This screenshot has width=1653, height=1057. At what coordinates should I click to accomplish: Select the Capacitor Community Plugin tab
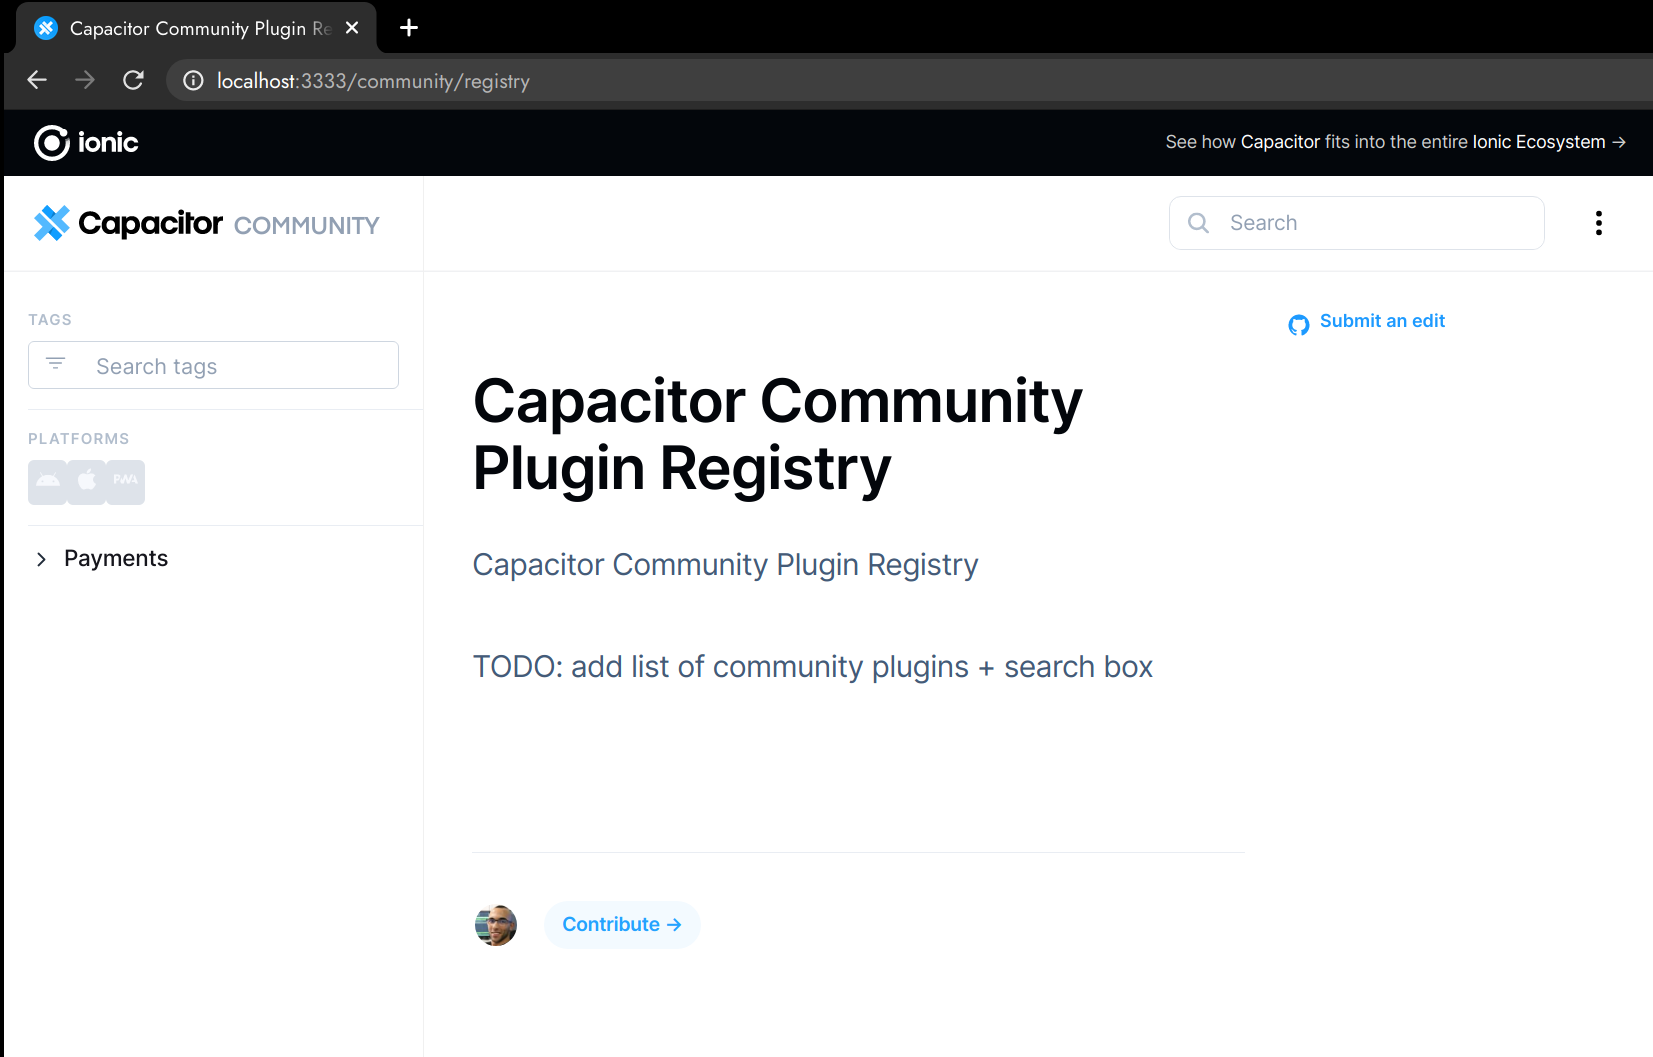pyautogui.click(x=196, y=28)
